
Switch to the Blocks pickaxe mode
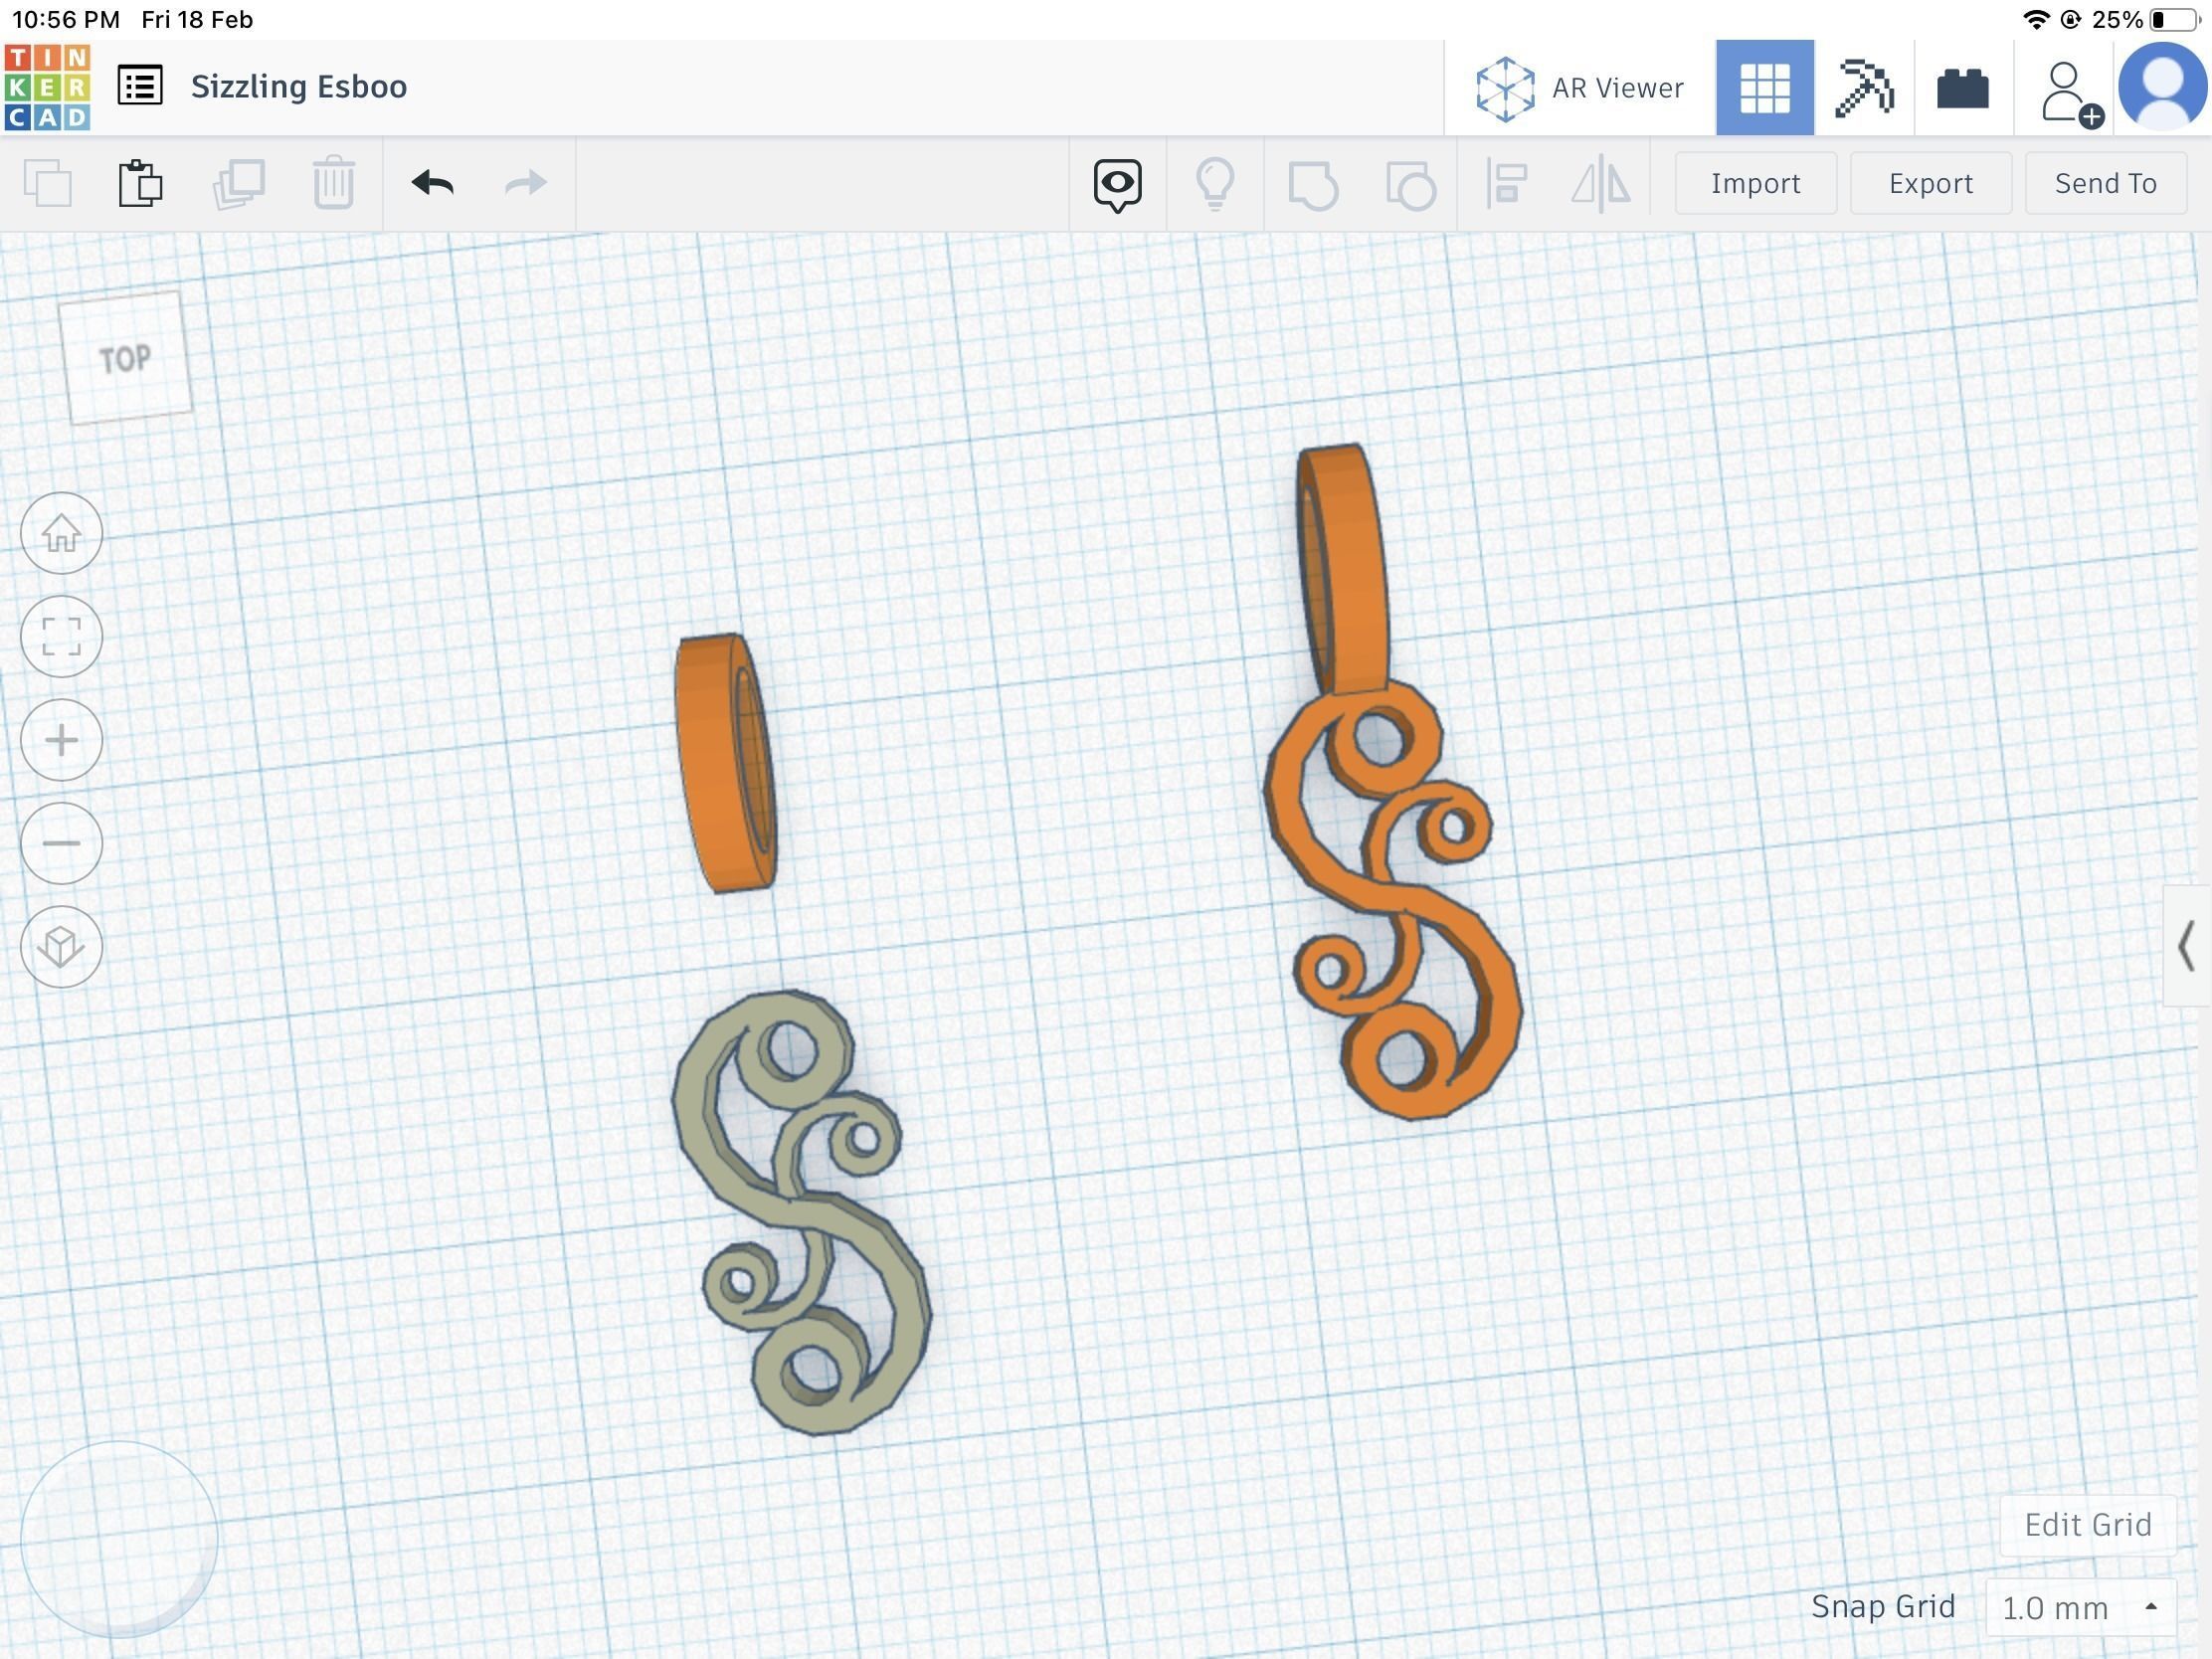tap(1864, 88)
